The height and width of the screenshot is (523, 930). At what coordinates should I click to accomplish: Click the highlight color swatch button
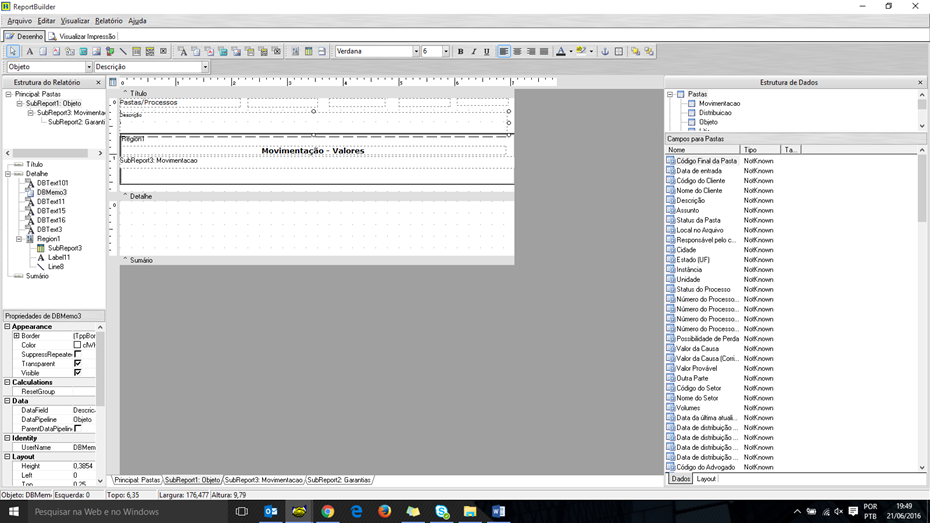(581, 52)
